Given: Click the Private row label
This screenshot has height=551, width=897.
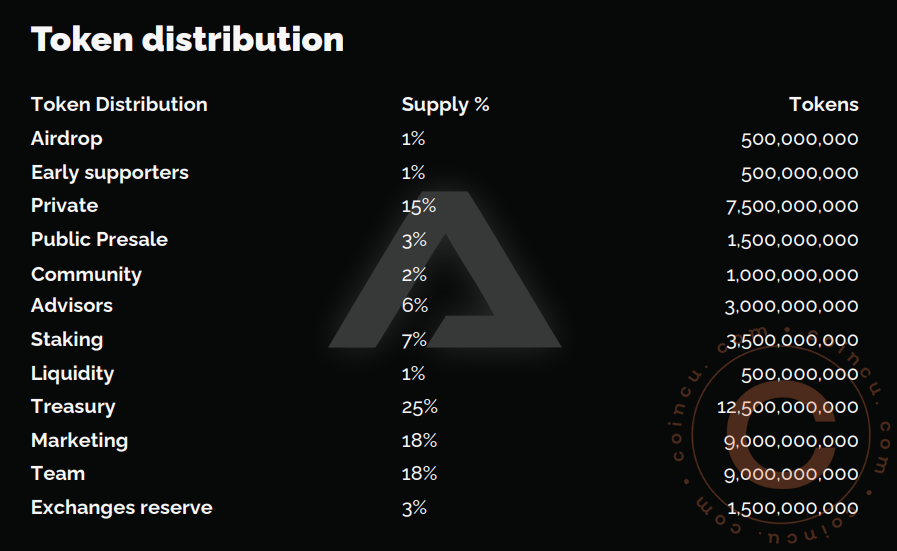Looking at the screenshot, I should pyautogui.click(x=64, y=205).
